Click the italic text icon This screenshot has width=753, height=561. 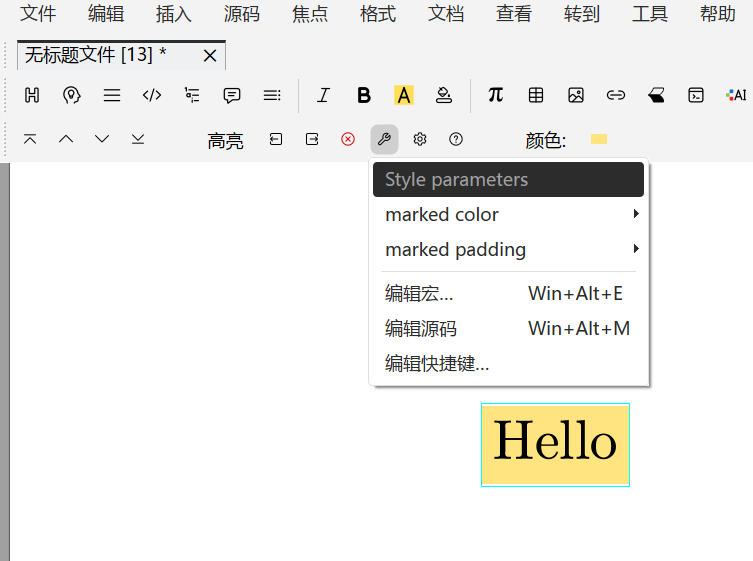tap(323, 95)
